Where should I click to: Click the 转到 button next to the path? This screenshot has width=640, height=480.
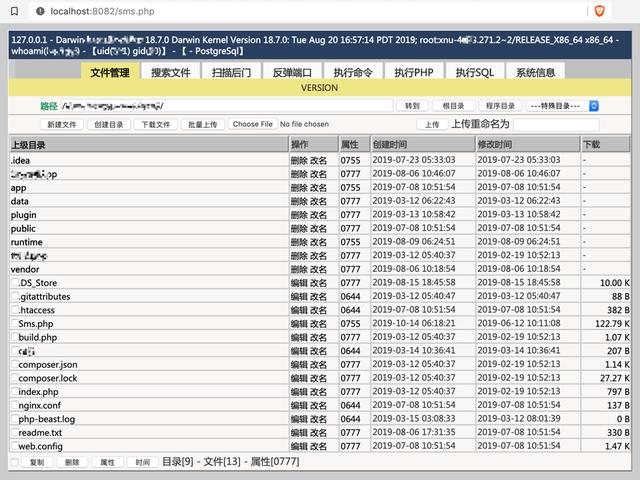[412, 106]
